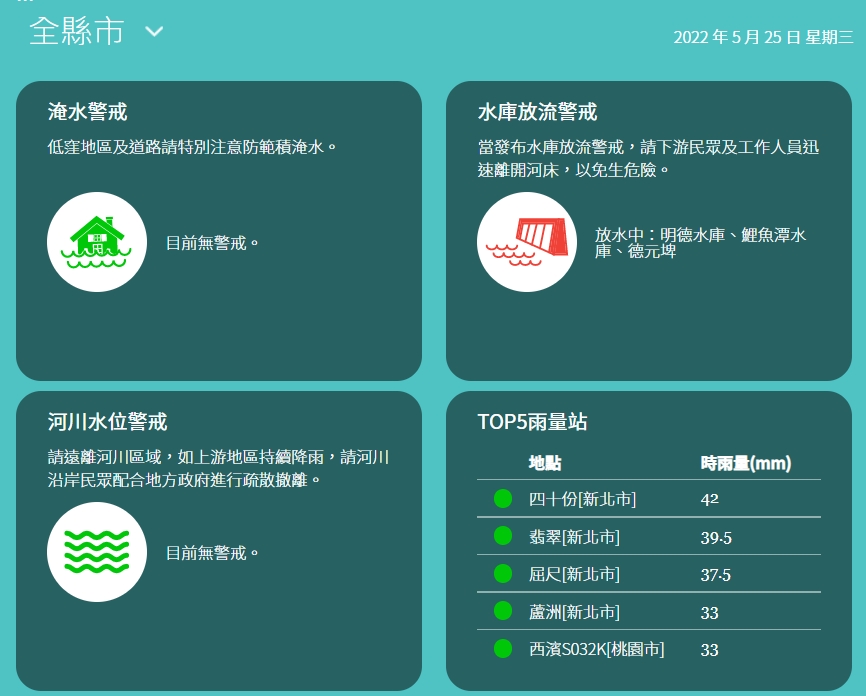Click the 時雨量(mm) column header
The height and width of the screenshot is (696, 866).
coord(746,463)
